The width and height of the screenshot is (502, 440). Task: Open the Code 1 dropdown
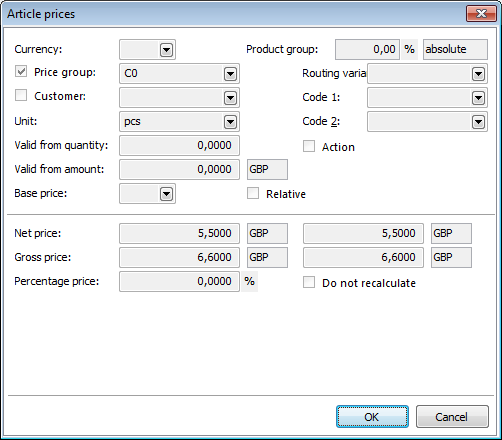pos(478,98)
